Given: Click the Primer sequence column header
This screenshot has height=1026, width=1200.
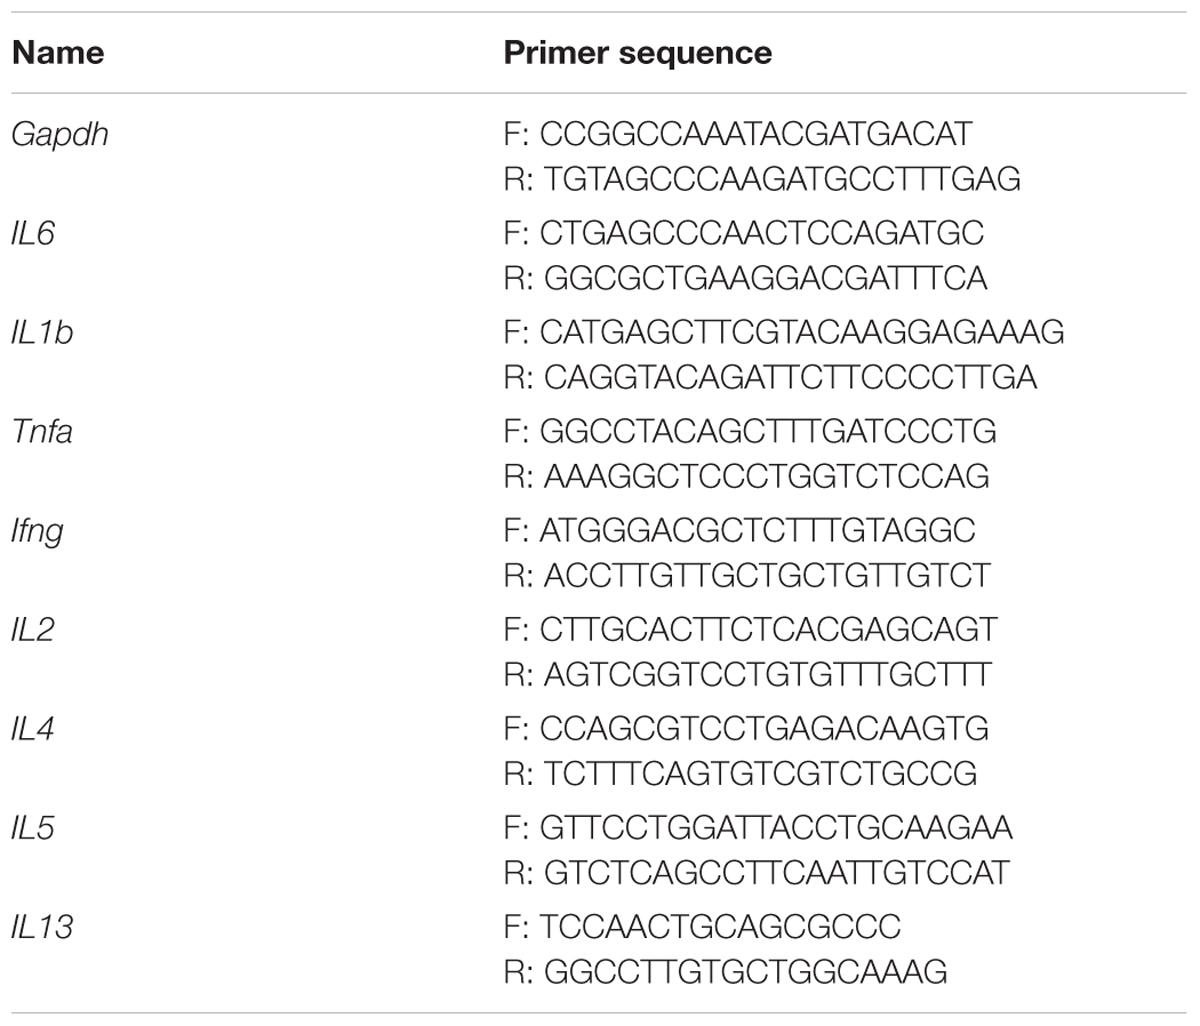Looking at the screenshot, I should point(638,52).
